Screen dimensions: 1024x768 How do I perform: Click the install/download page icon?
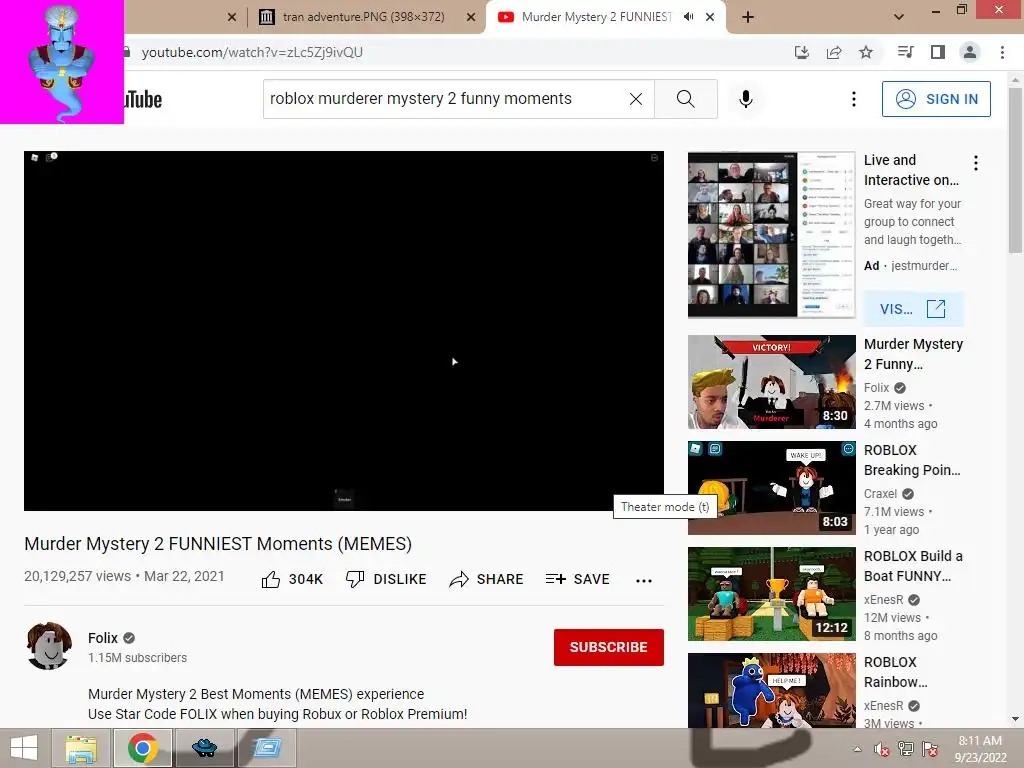pyautogui.click(x=801, y=52)
